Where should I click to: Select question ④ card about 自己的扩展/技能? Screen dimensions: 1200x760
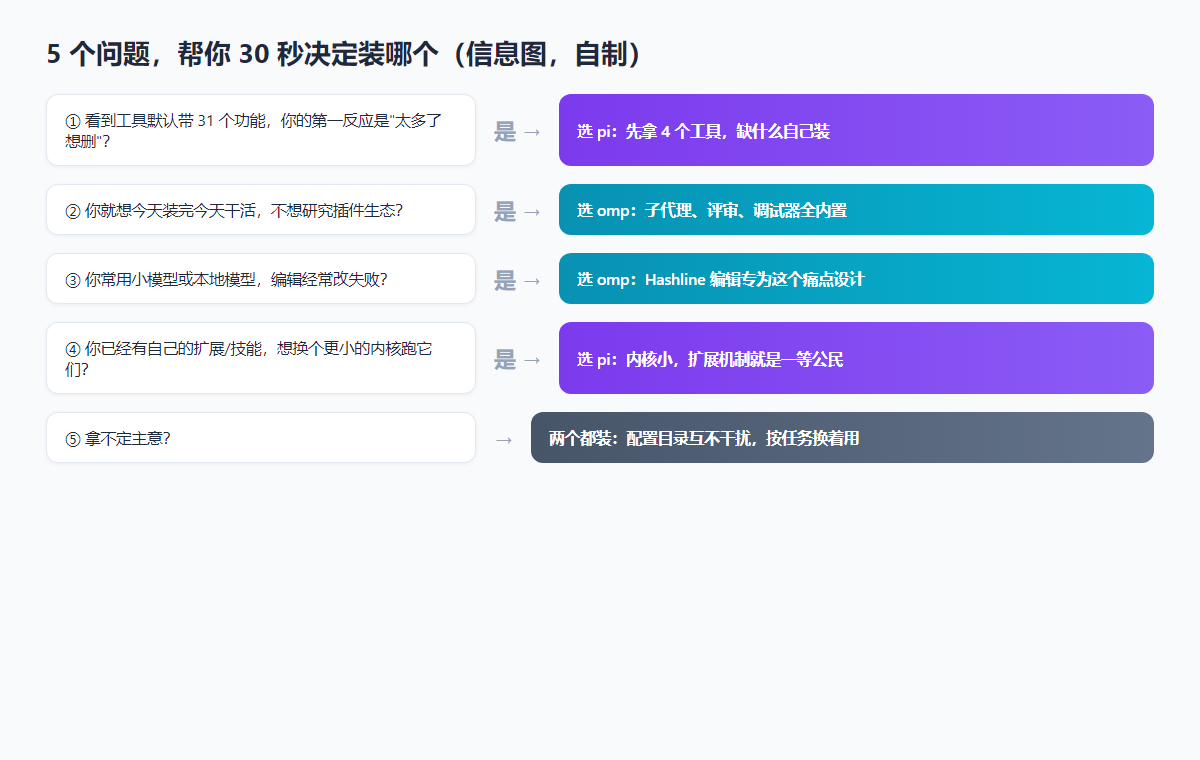pos(261,358)
